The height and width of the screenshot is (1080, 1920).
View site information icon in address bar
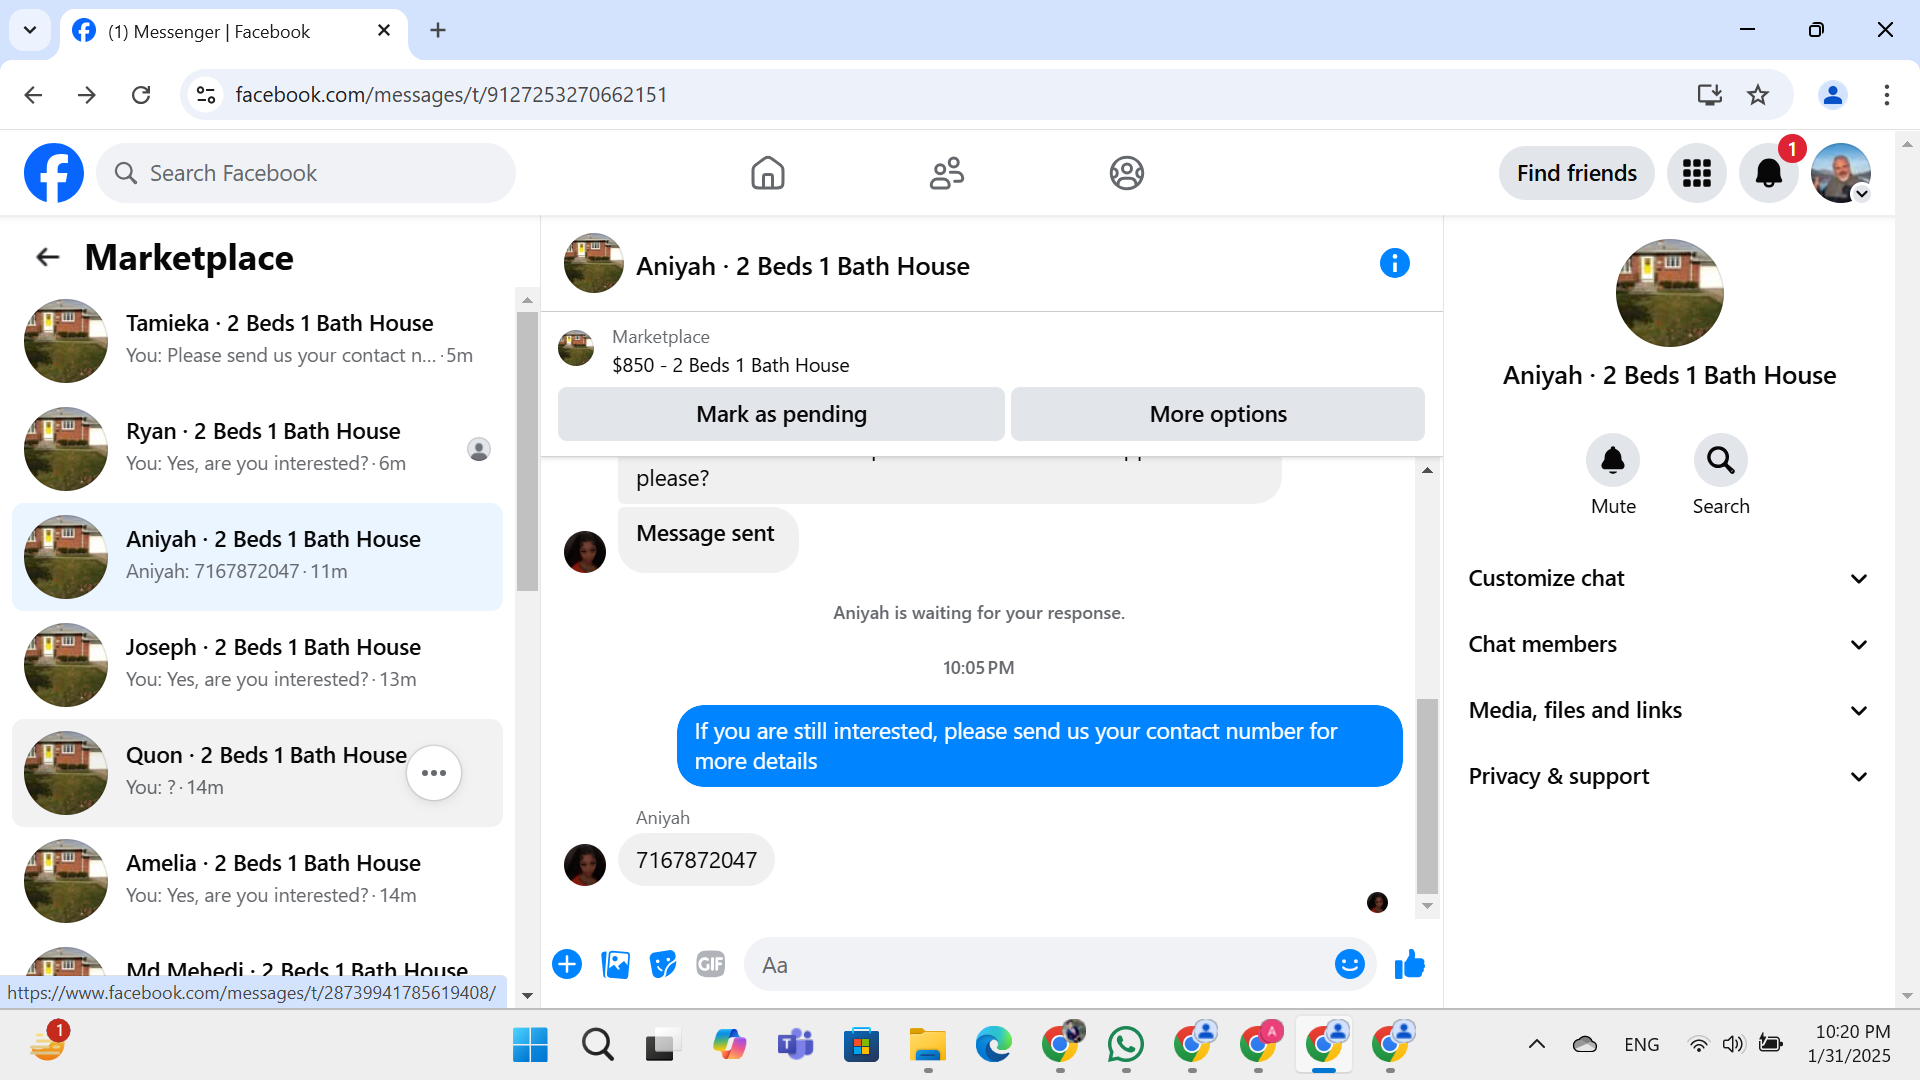pyautogui.click(x=206, y=95)
